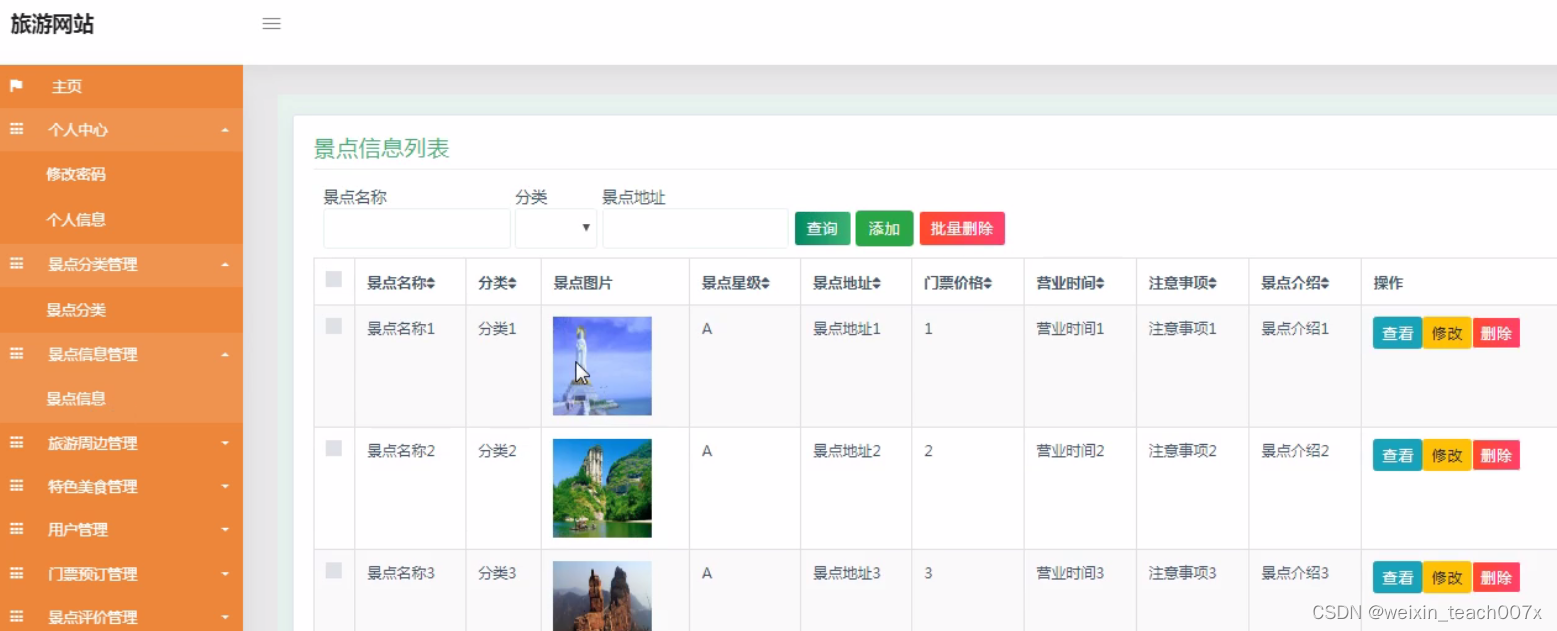Focus the 景点地址 search input field
The width and height of the screenshot is (1557, 631).
(695, 228)
